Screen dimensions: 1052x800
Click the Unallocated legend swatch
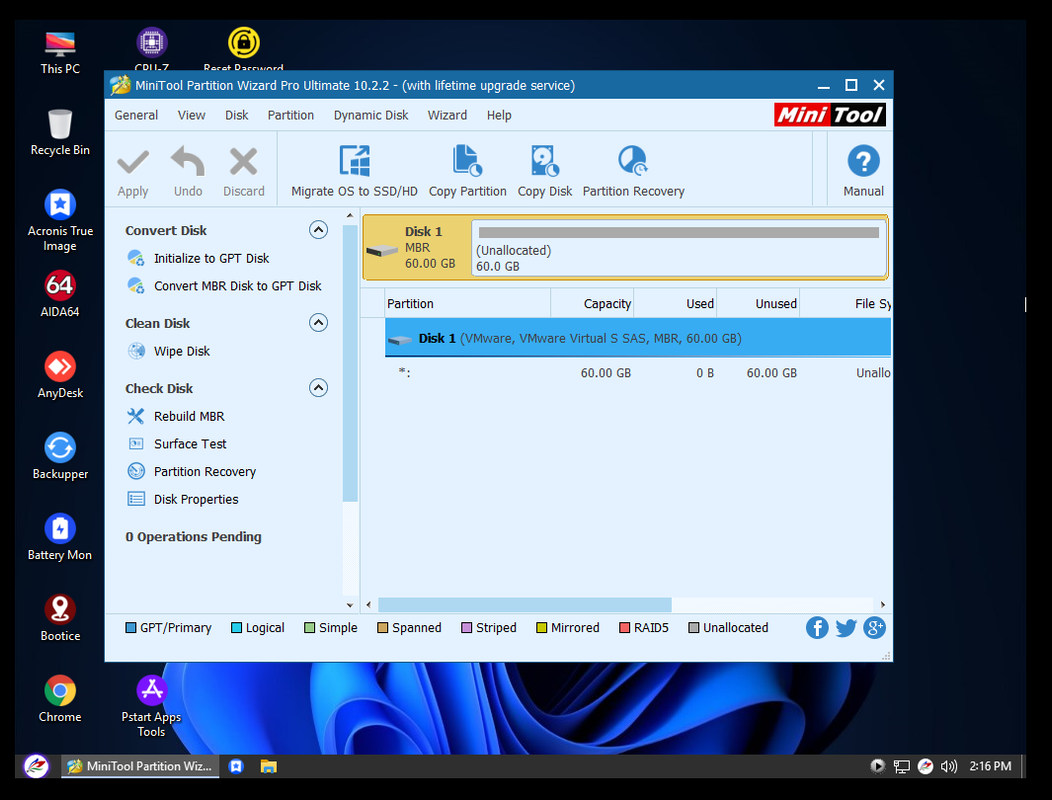click(694, 628)
